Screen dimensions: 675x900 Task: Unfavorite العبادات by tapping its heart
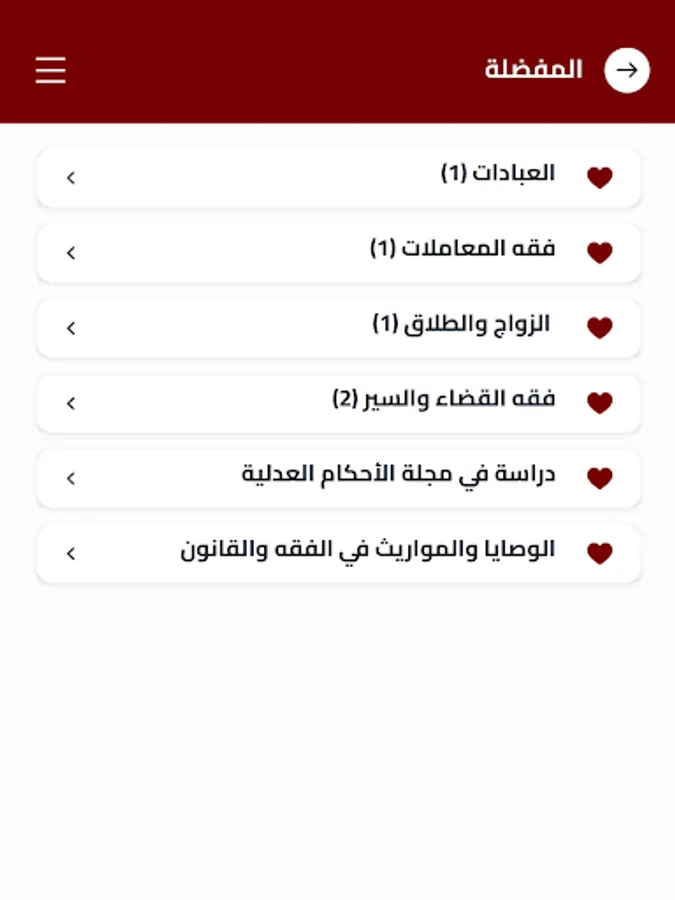pos(600,177)
